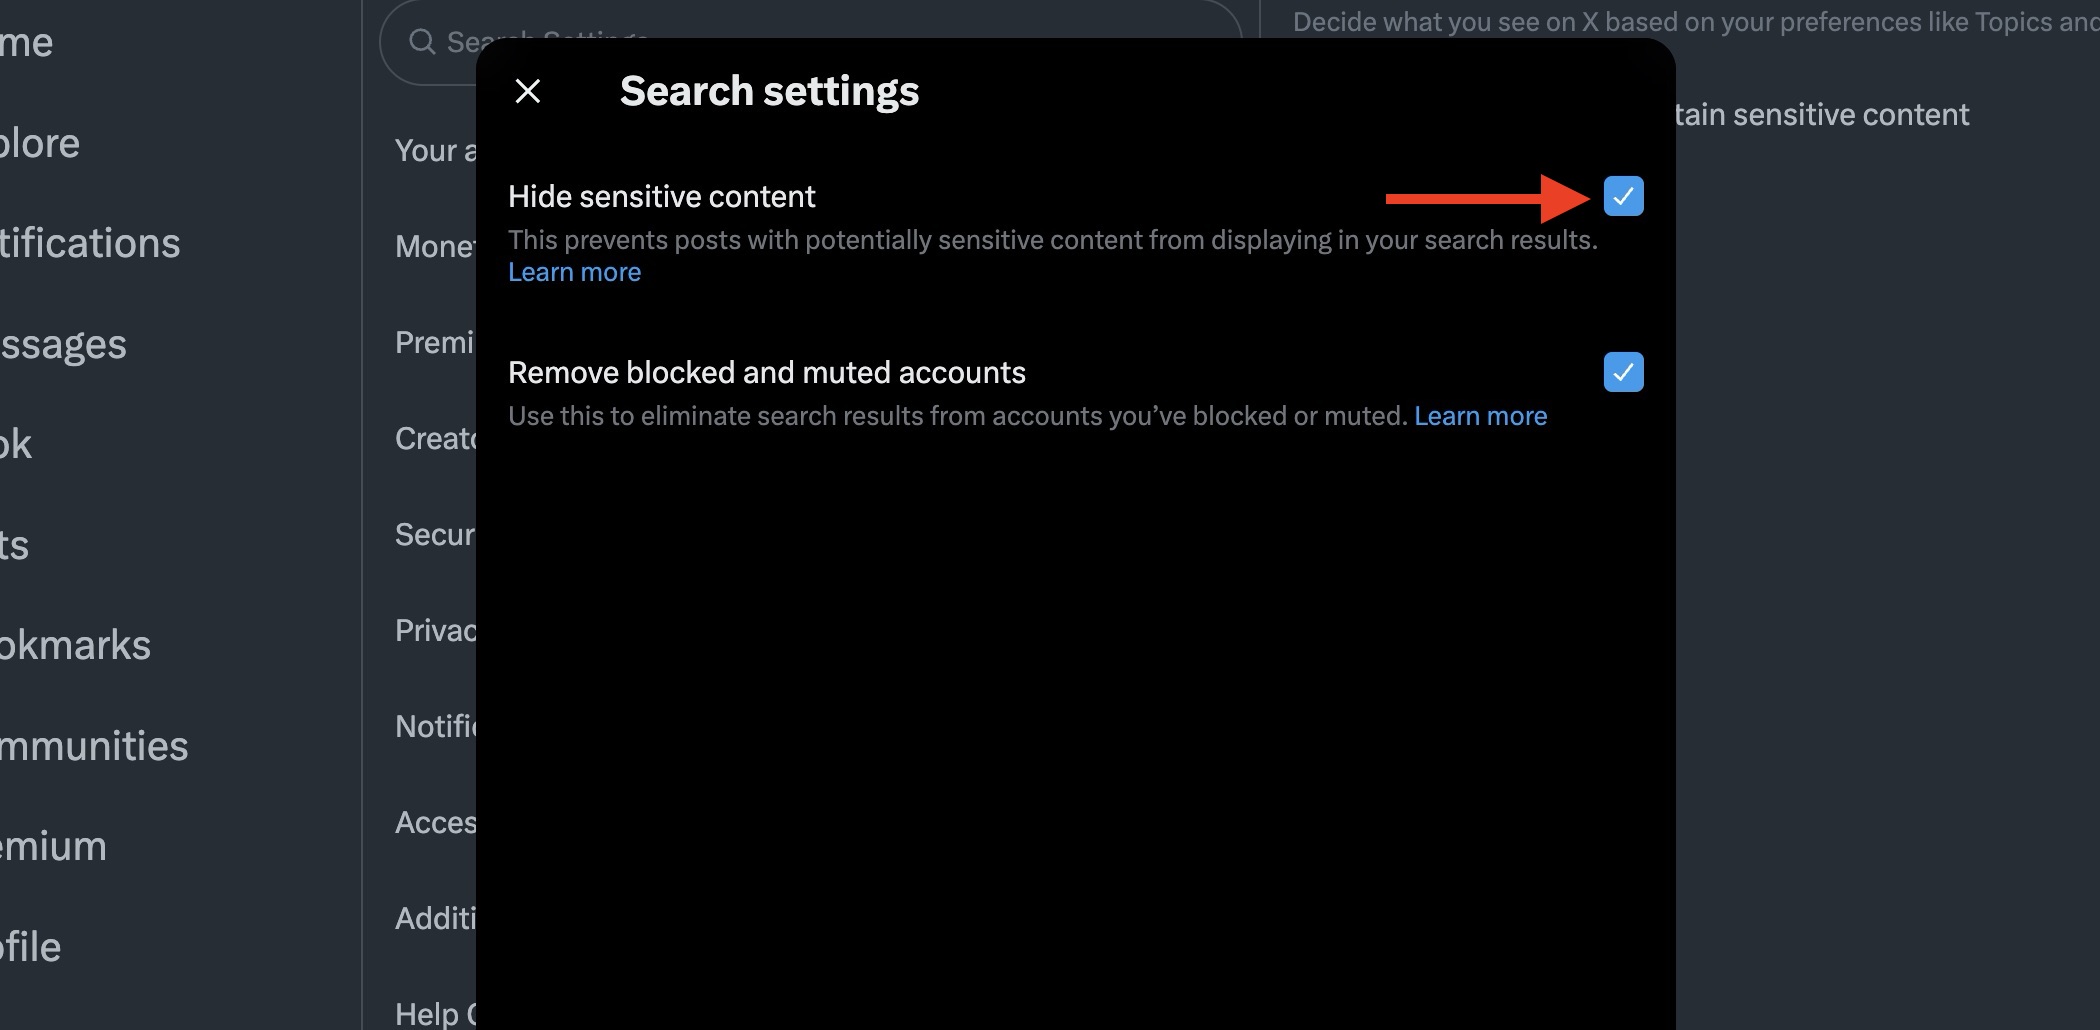
Task: Launch Grok from the sidebar
Action: click(x=17, y=444)
